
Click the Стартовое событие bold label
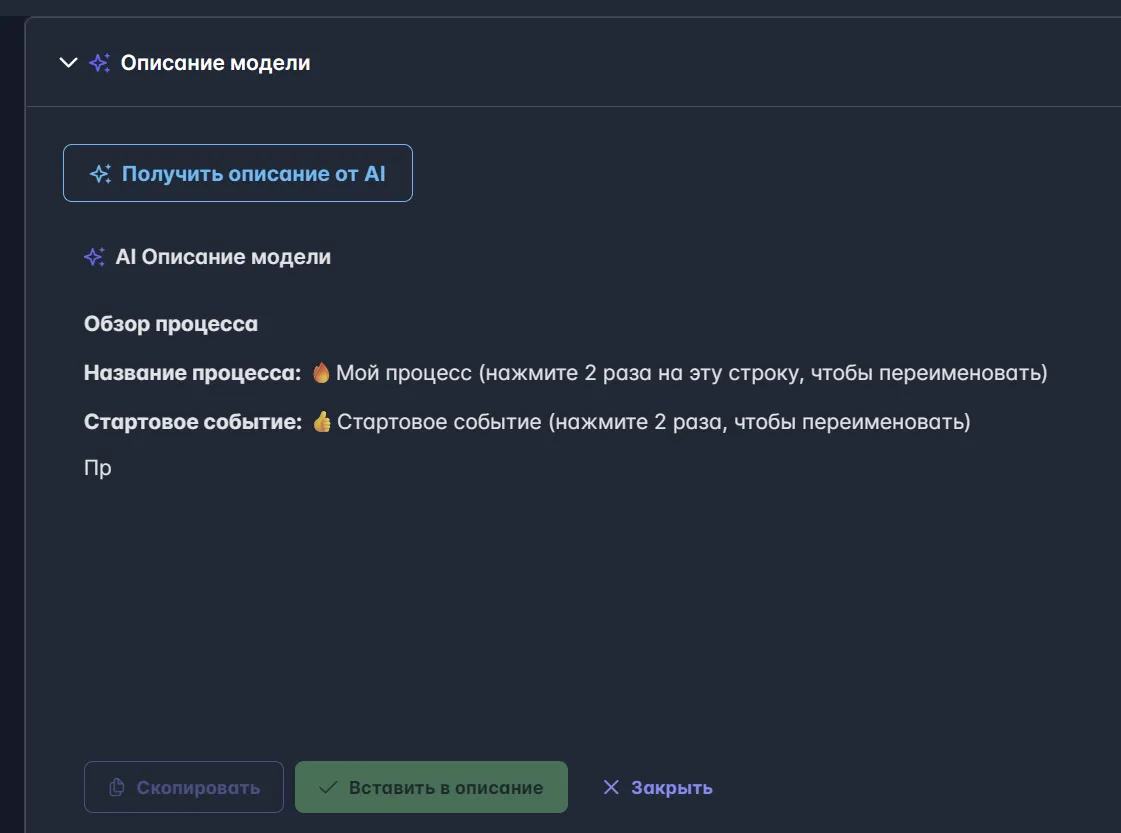pos(192,421)
